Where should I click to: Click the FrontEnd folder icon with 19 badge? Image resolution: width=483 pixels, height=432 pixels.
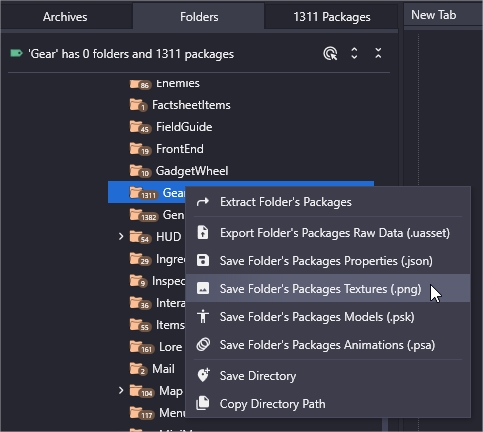pyautogui.click(x=140, y=149)
